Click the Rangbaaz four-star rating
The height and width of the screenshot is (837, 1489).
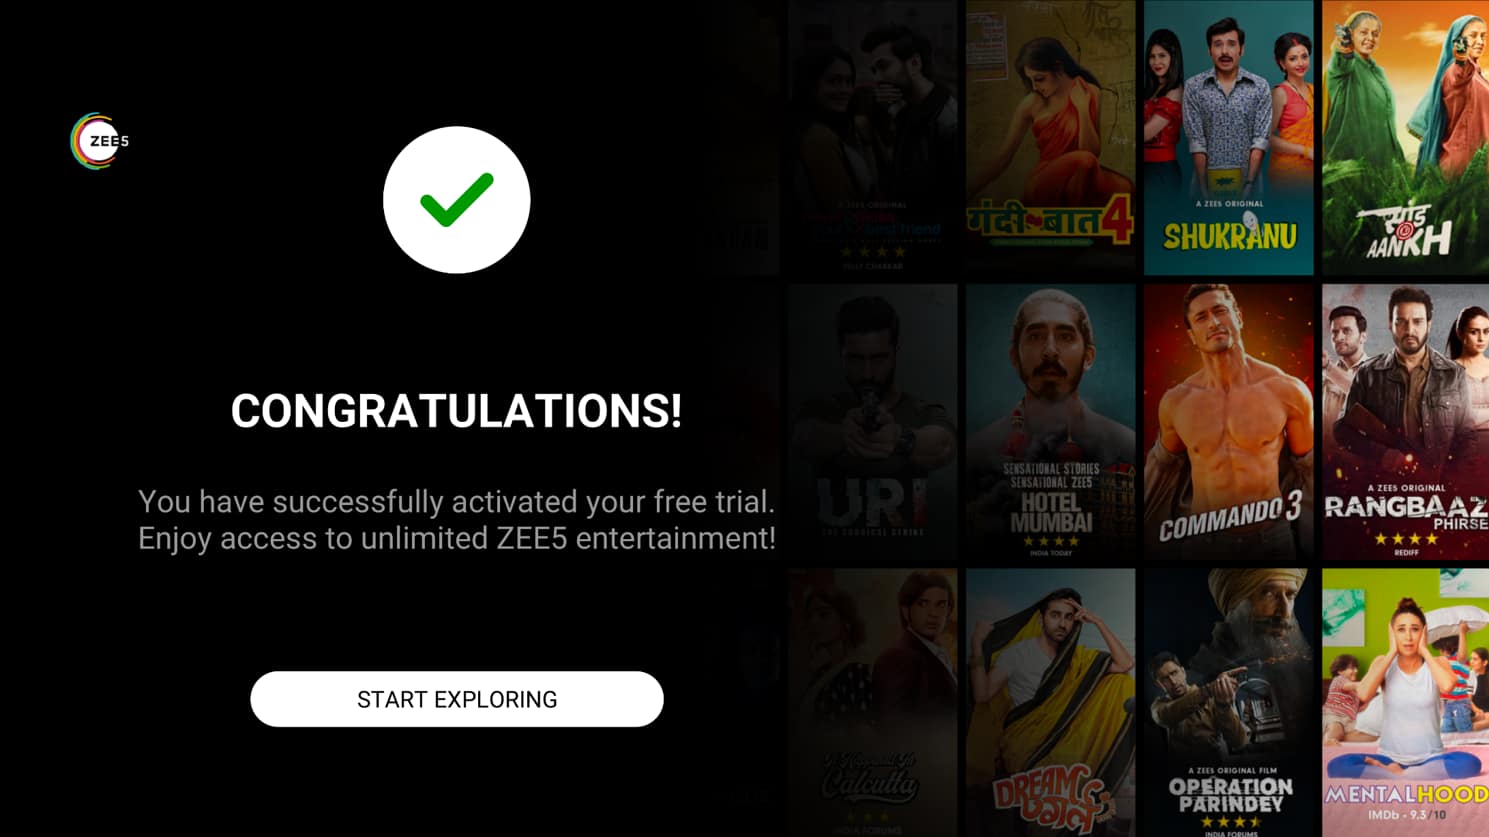click(x=1405, y=539)
